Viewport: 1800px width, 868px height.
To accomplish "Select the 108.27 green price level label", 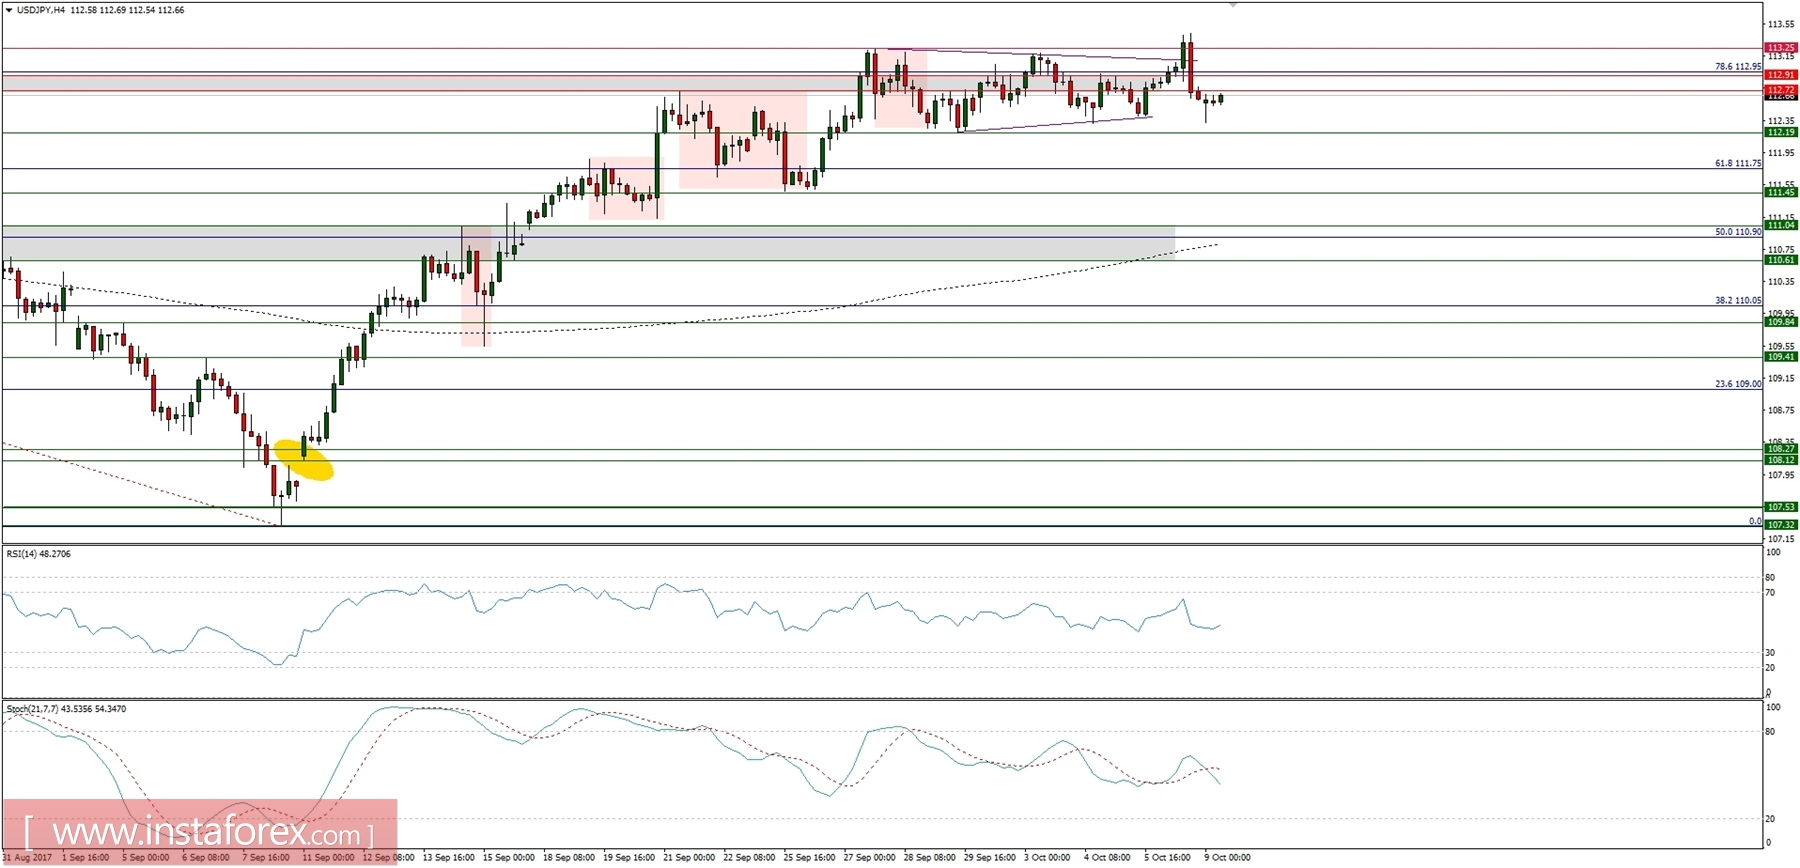I will coord(1781,449).
